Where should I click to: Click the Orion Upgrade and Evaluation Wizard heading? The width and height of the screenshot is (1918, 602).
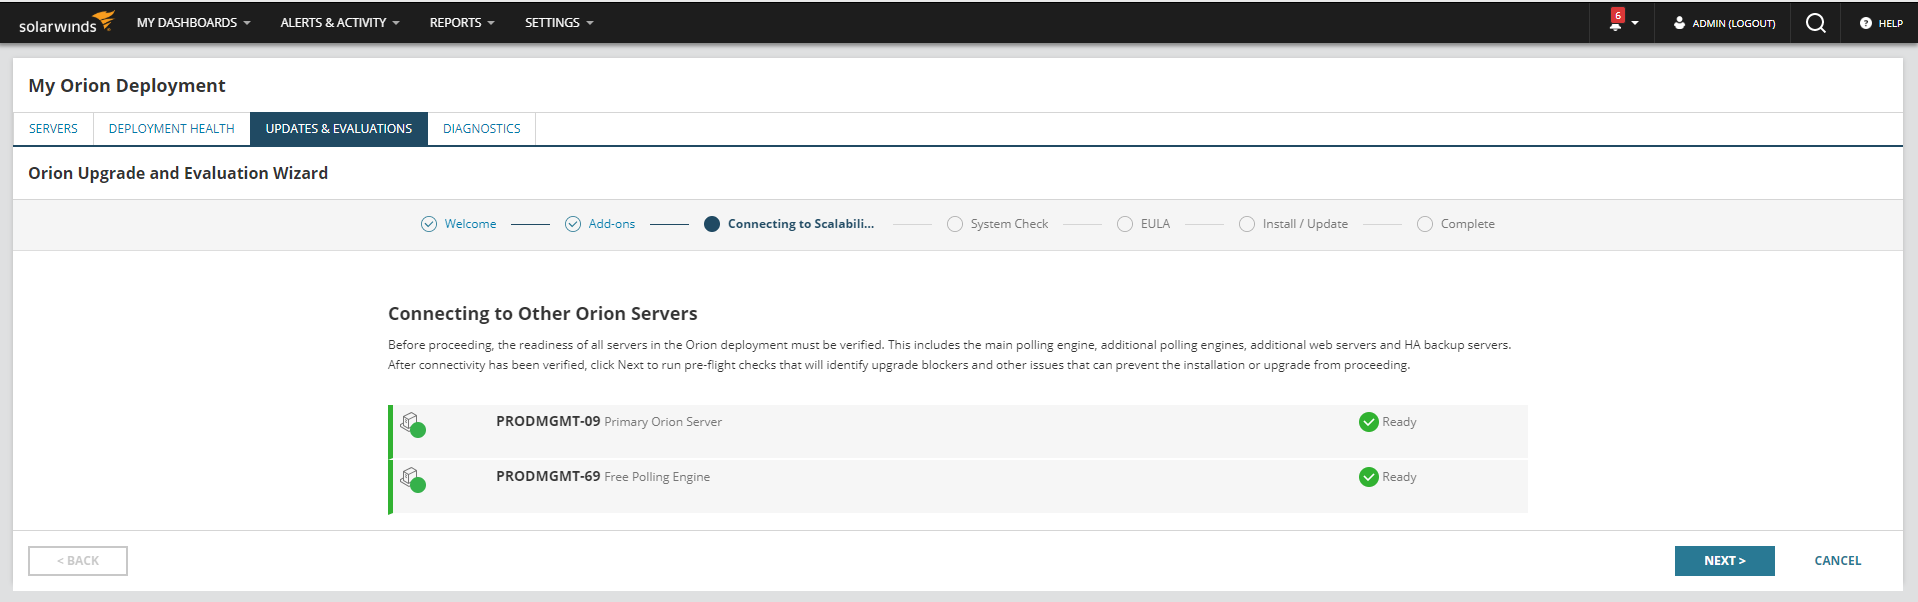[178, 173]
